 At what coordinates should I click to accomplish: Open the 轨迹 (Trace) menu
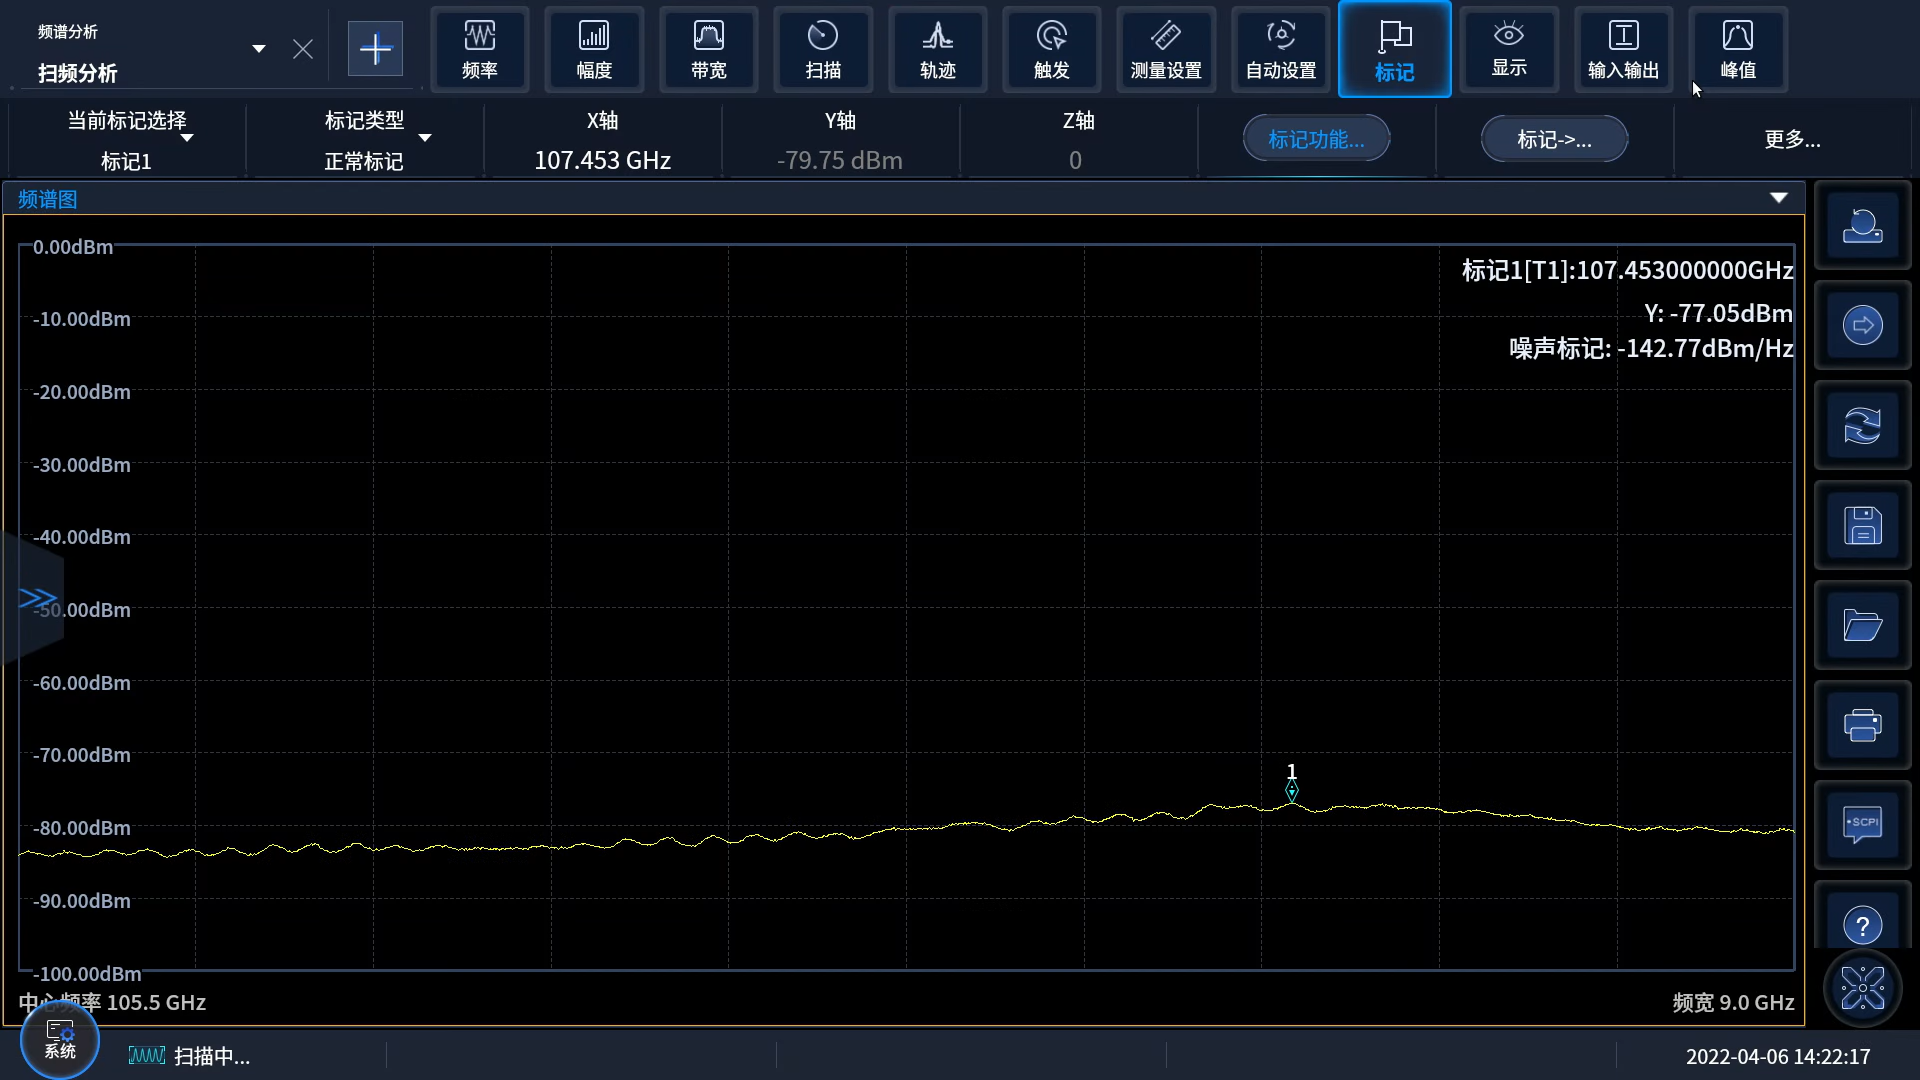[x=937, y=49]
